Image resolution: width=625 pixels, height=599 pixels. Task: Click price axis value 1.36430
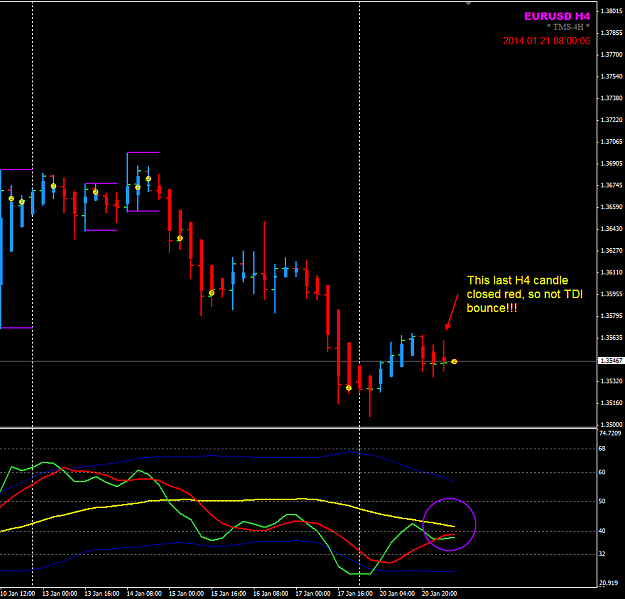611,229
